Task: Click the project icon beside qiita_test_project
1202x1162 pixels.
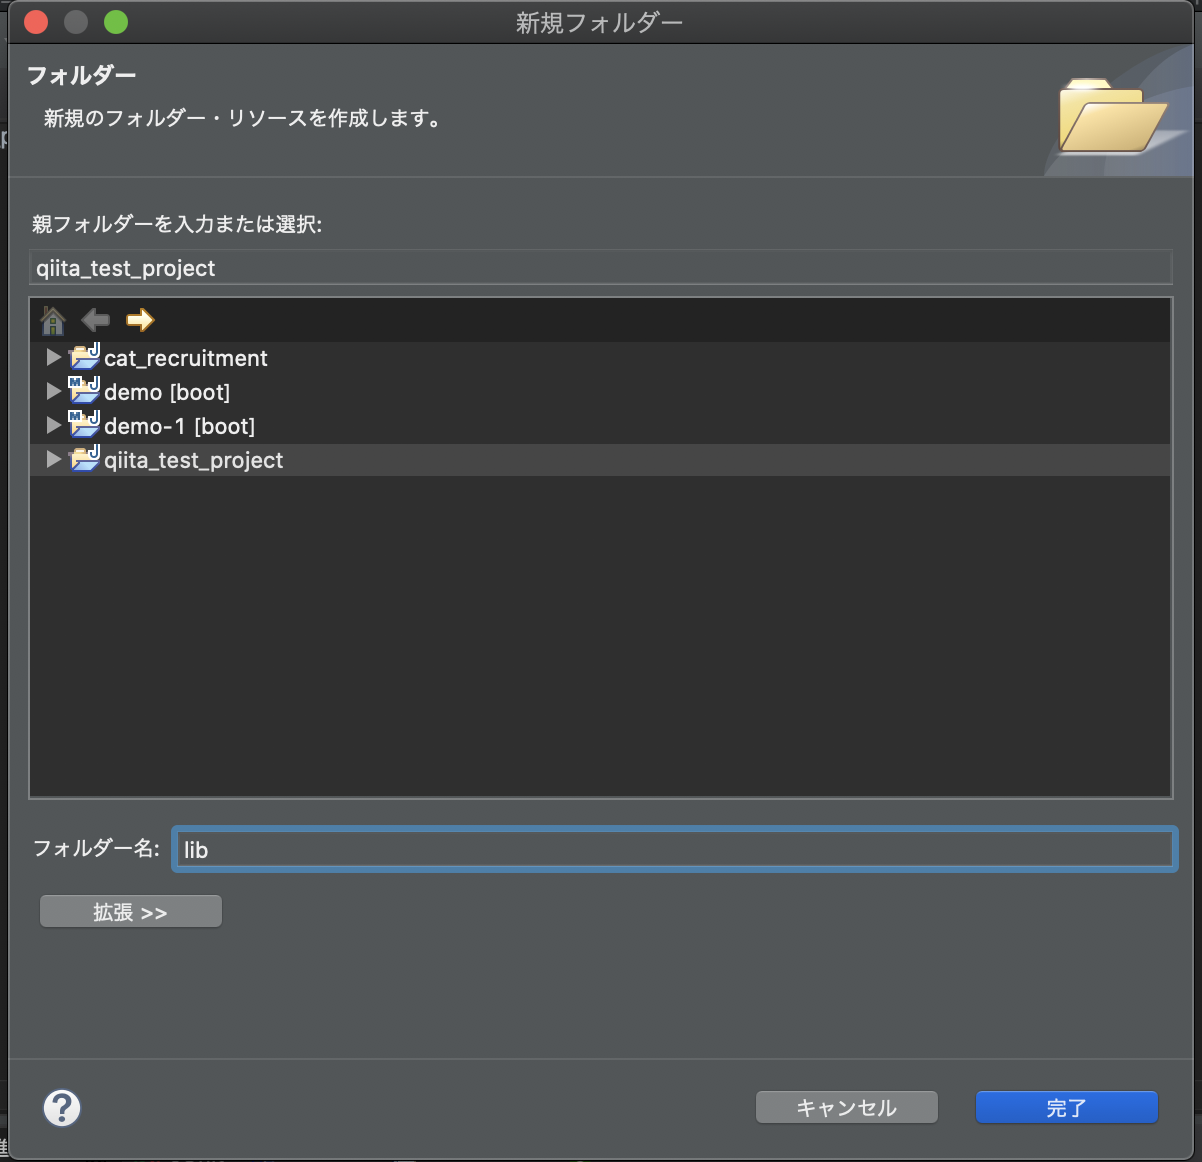Action: tap(84, 459)
